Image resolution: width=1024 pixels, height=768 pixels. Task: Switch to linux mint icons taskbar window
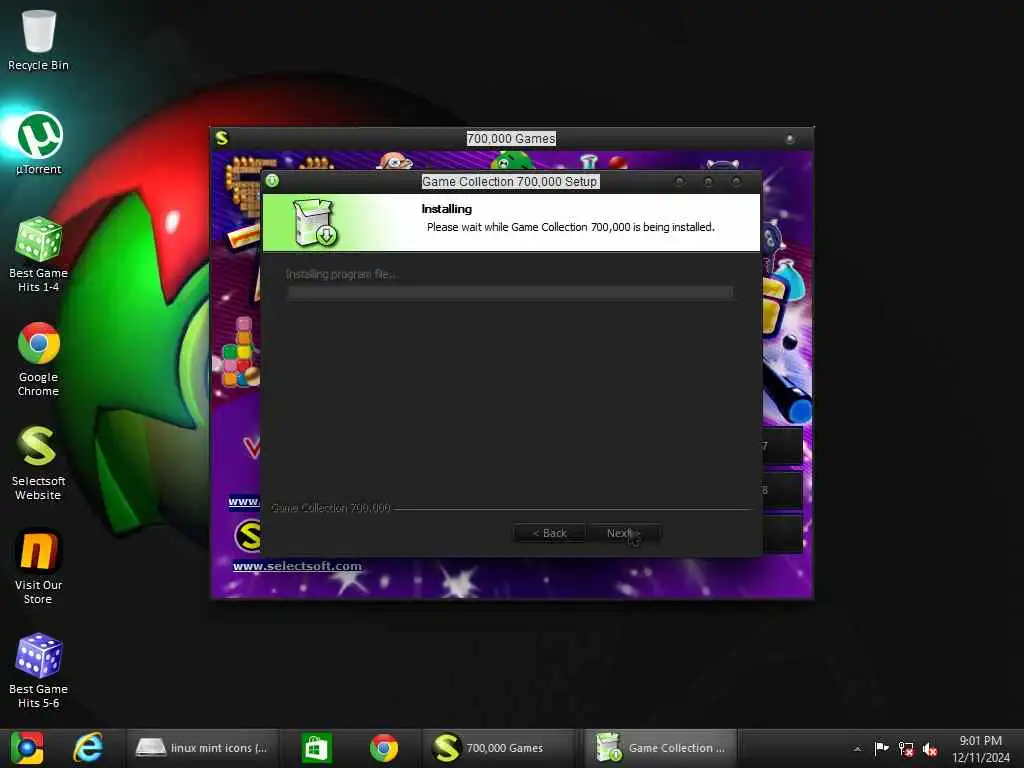tap(202, 748)
